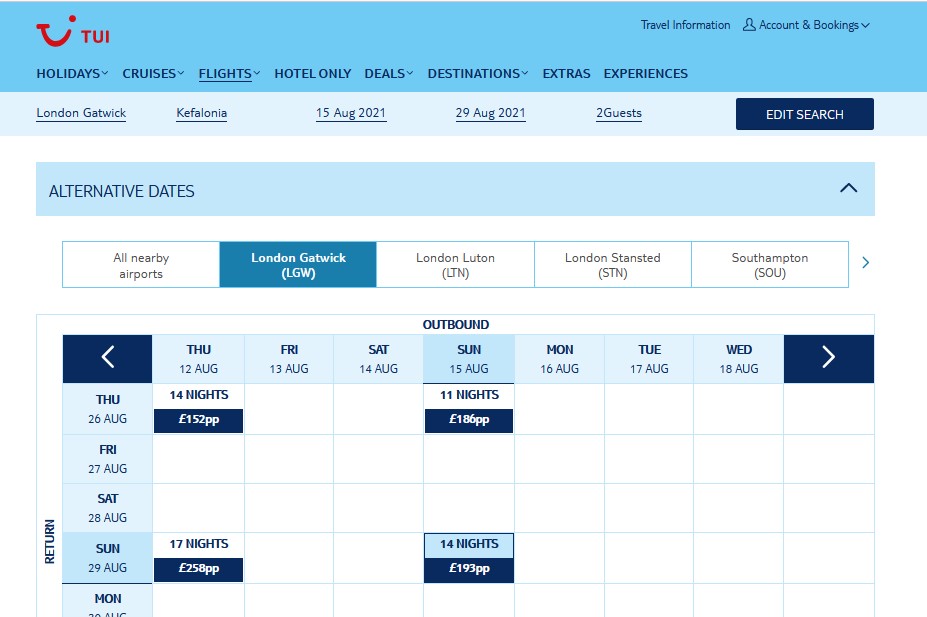Collapse the Alternative Dates panel
Viewport: 927px width, 617px height.
pos(848,189)
